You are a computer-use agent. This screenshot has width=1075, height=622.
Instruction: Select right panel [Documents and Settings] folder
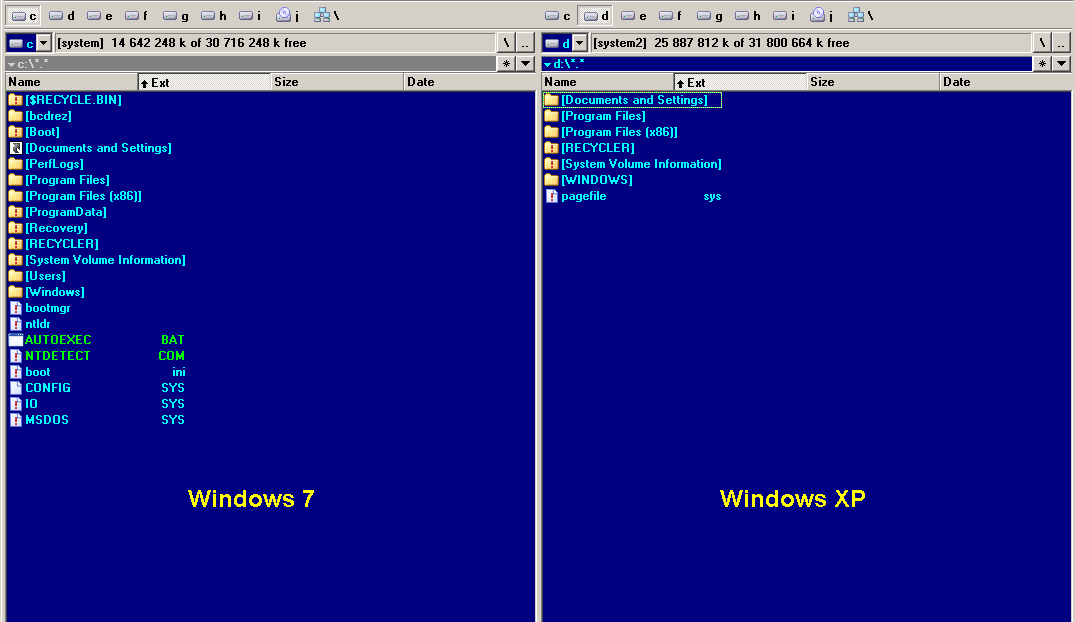634,100
